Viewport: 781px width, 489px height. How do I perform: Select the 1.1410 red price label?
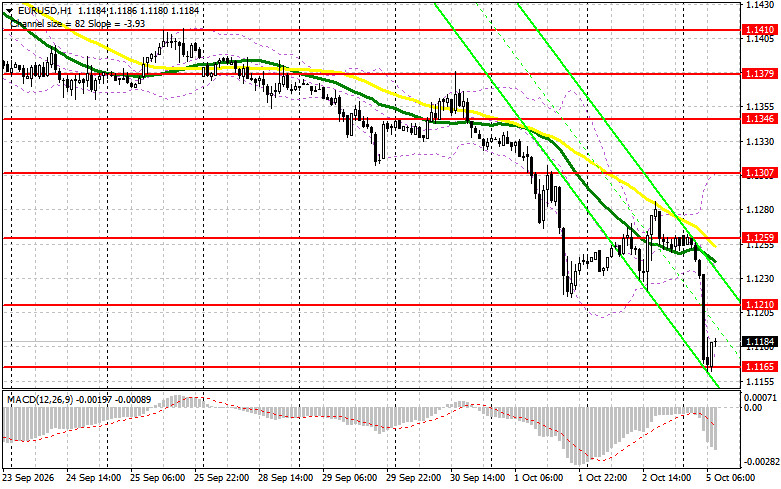tap(760, 30)
